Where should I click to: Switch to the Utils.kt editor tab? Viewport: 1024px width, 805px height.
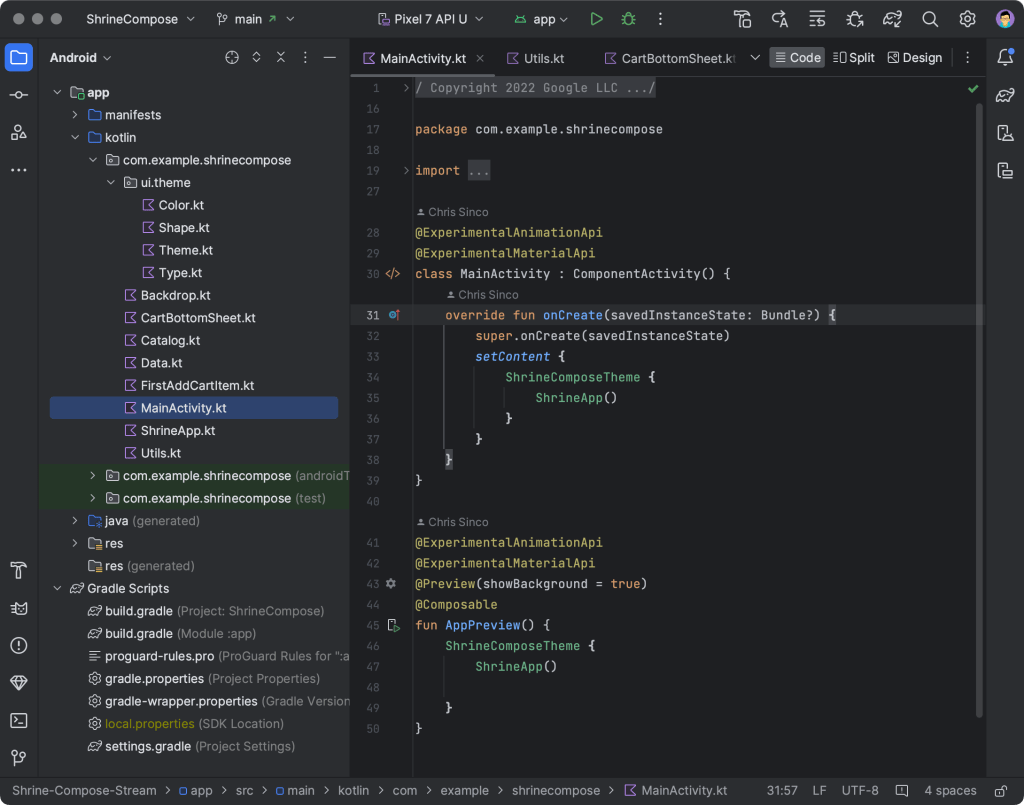(x=536, y=58)
